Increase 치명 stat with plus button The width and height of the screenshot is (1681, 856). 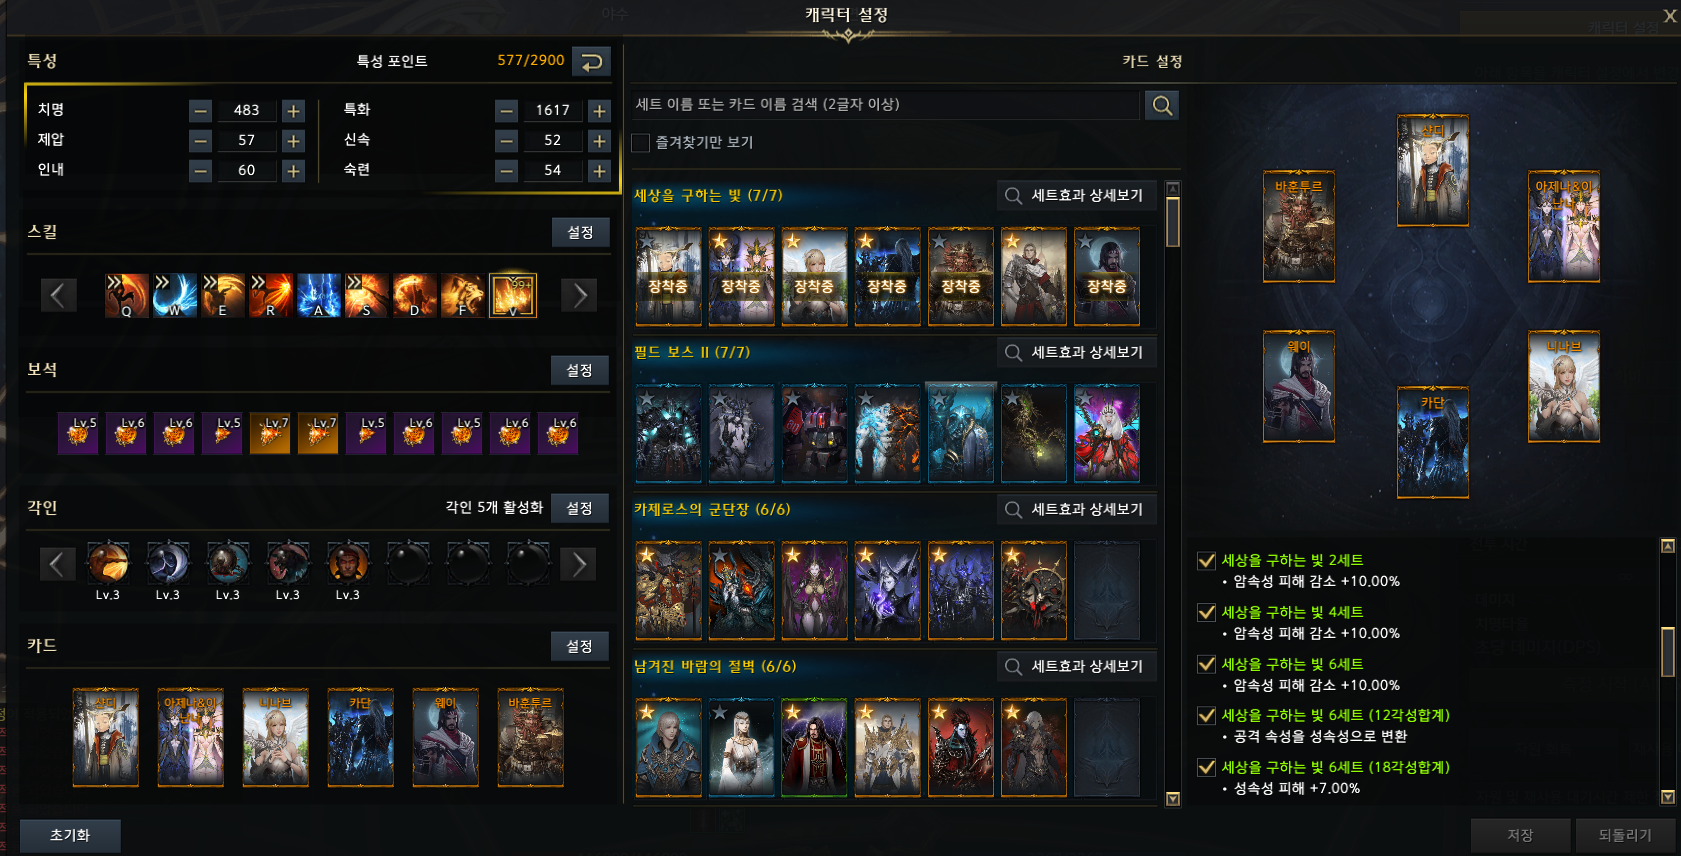(x=293, y=111)
